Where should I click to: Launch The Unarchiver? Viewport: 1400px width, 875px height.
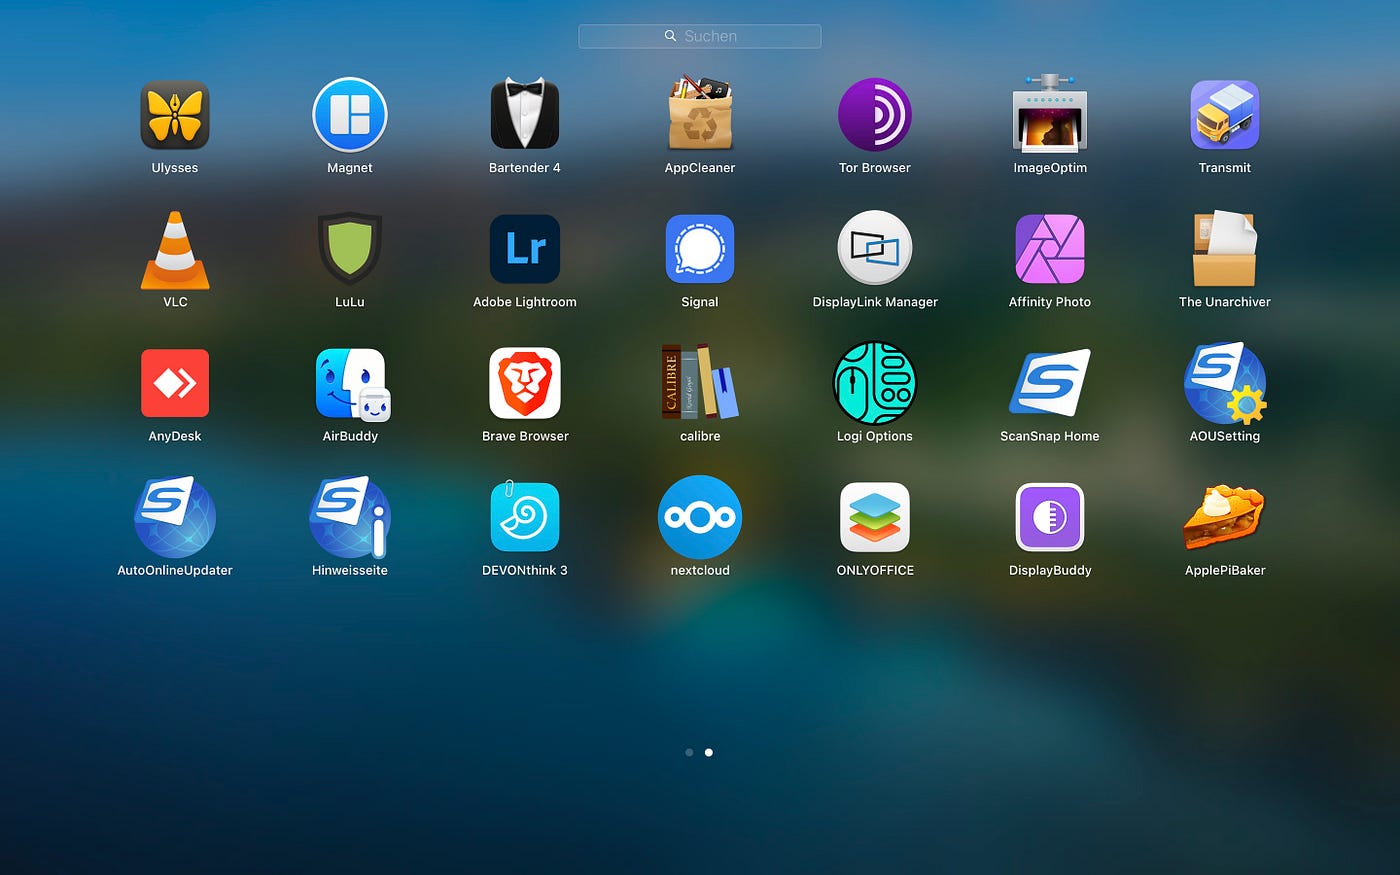point(1225,248)
